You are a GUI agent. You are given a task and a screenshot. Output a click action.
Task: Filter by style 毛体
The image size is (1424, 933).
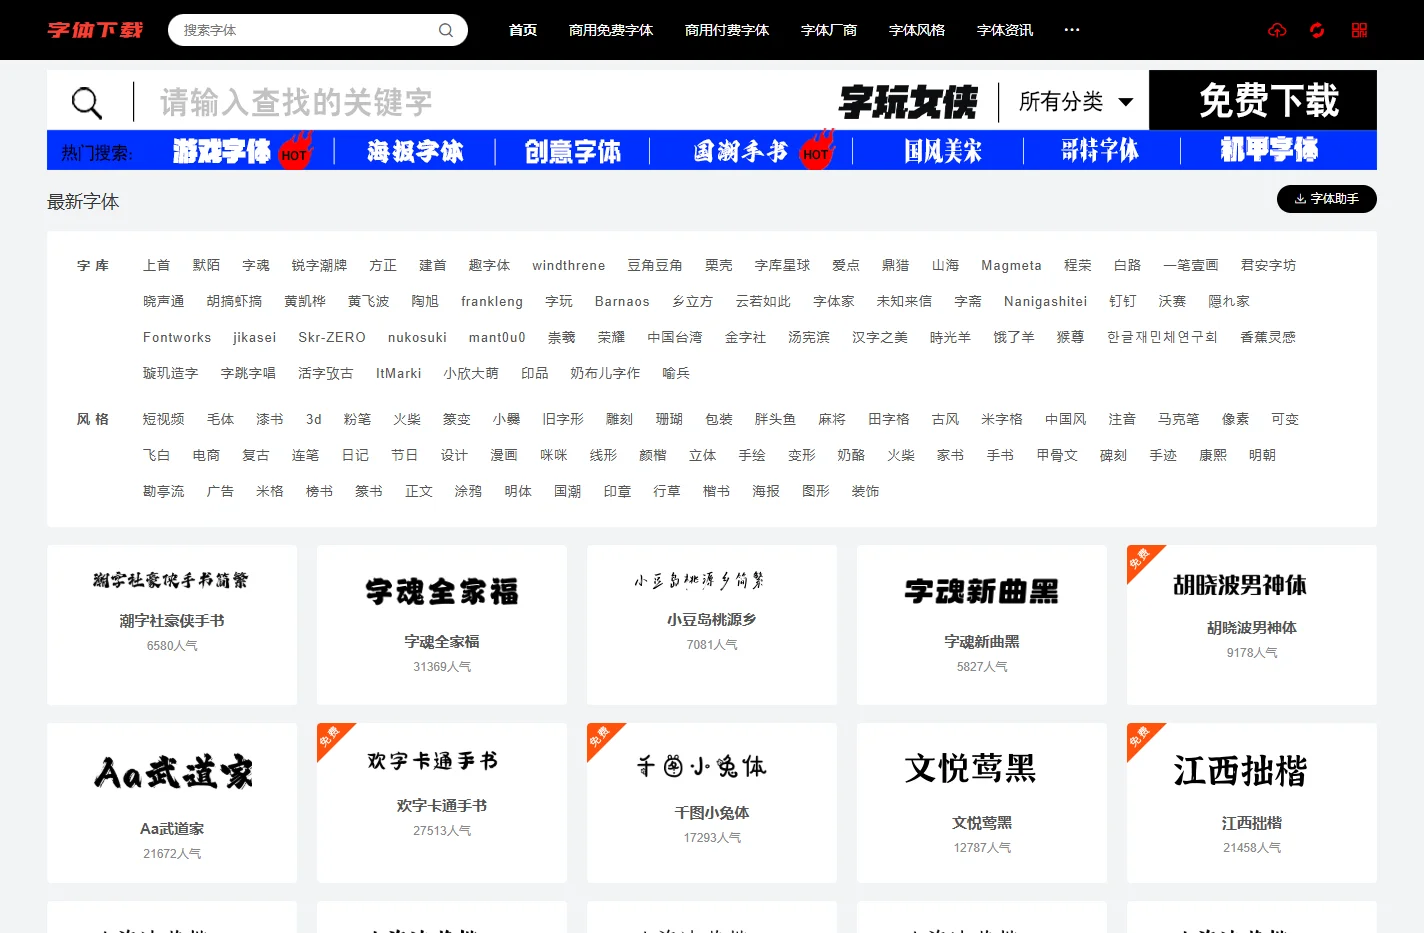coord(220,419)
